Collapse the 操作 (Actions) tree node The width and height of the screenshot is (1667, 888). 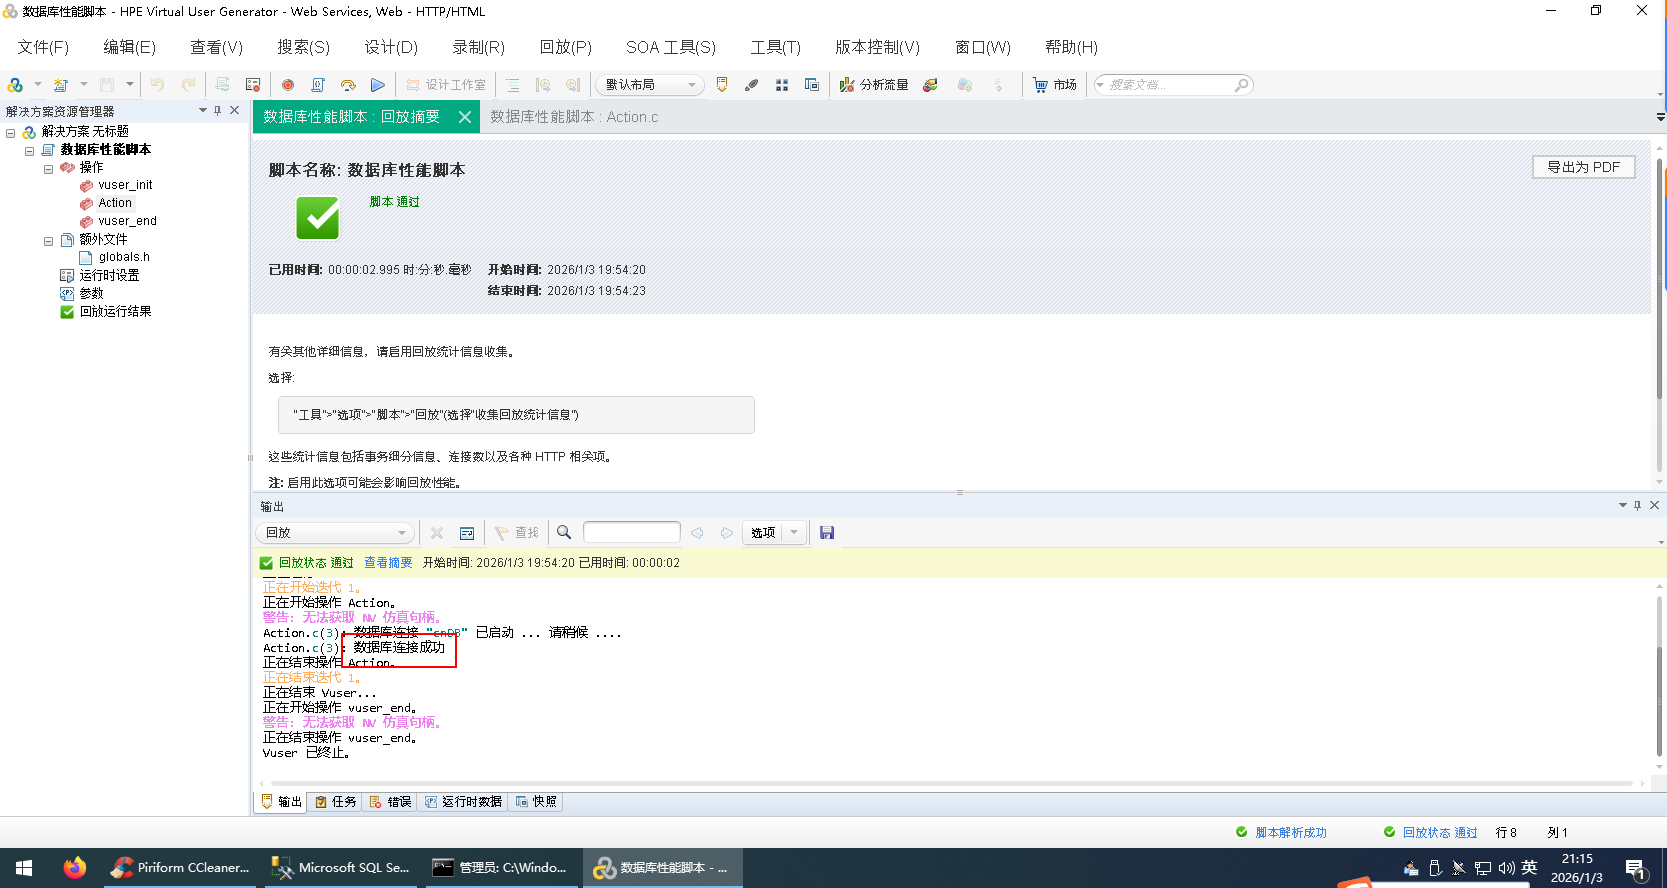click(48, 168)
